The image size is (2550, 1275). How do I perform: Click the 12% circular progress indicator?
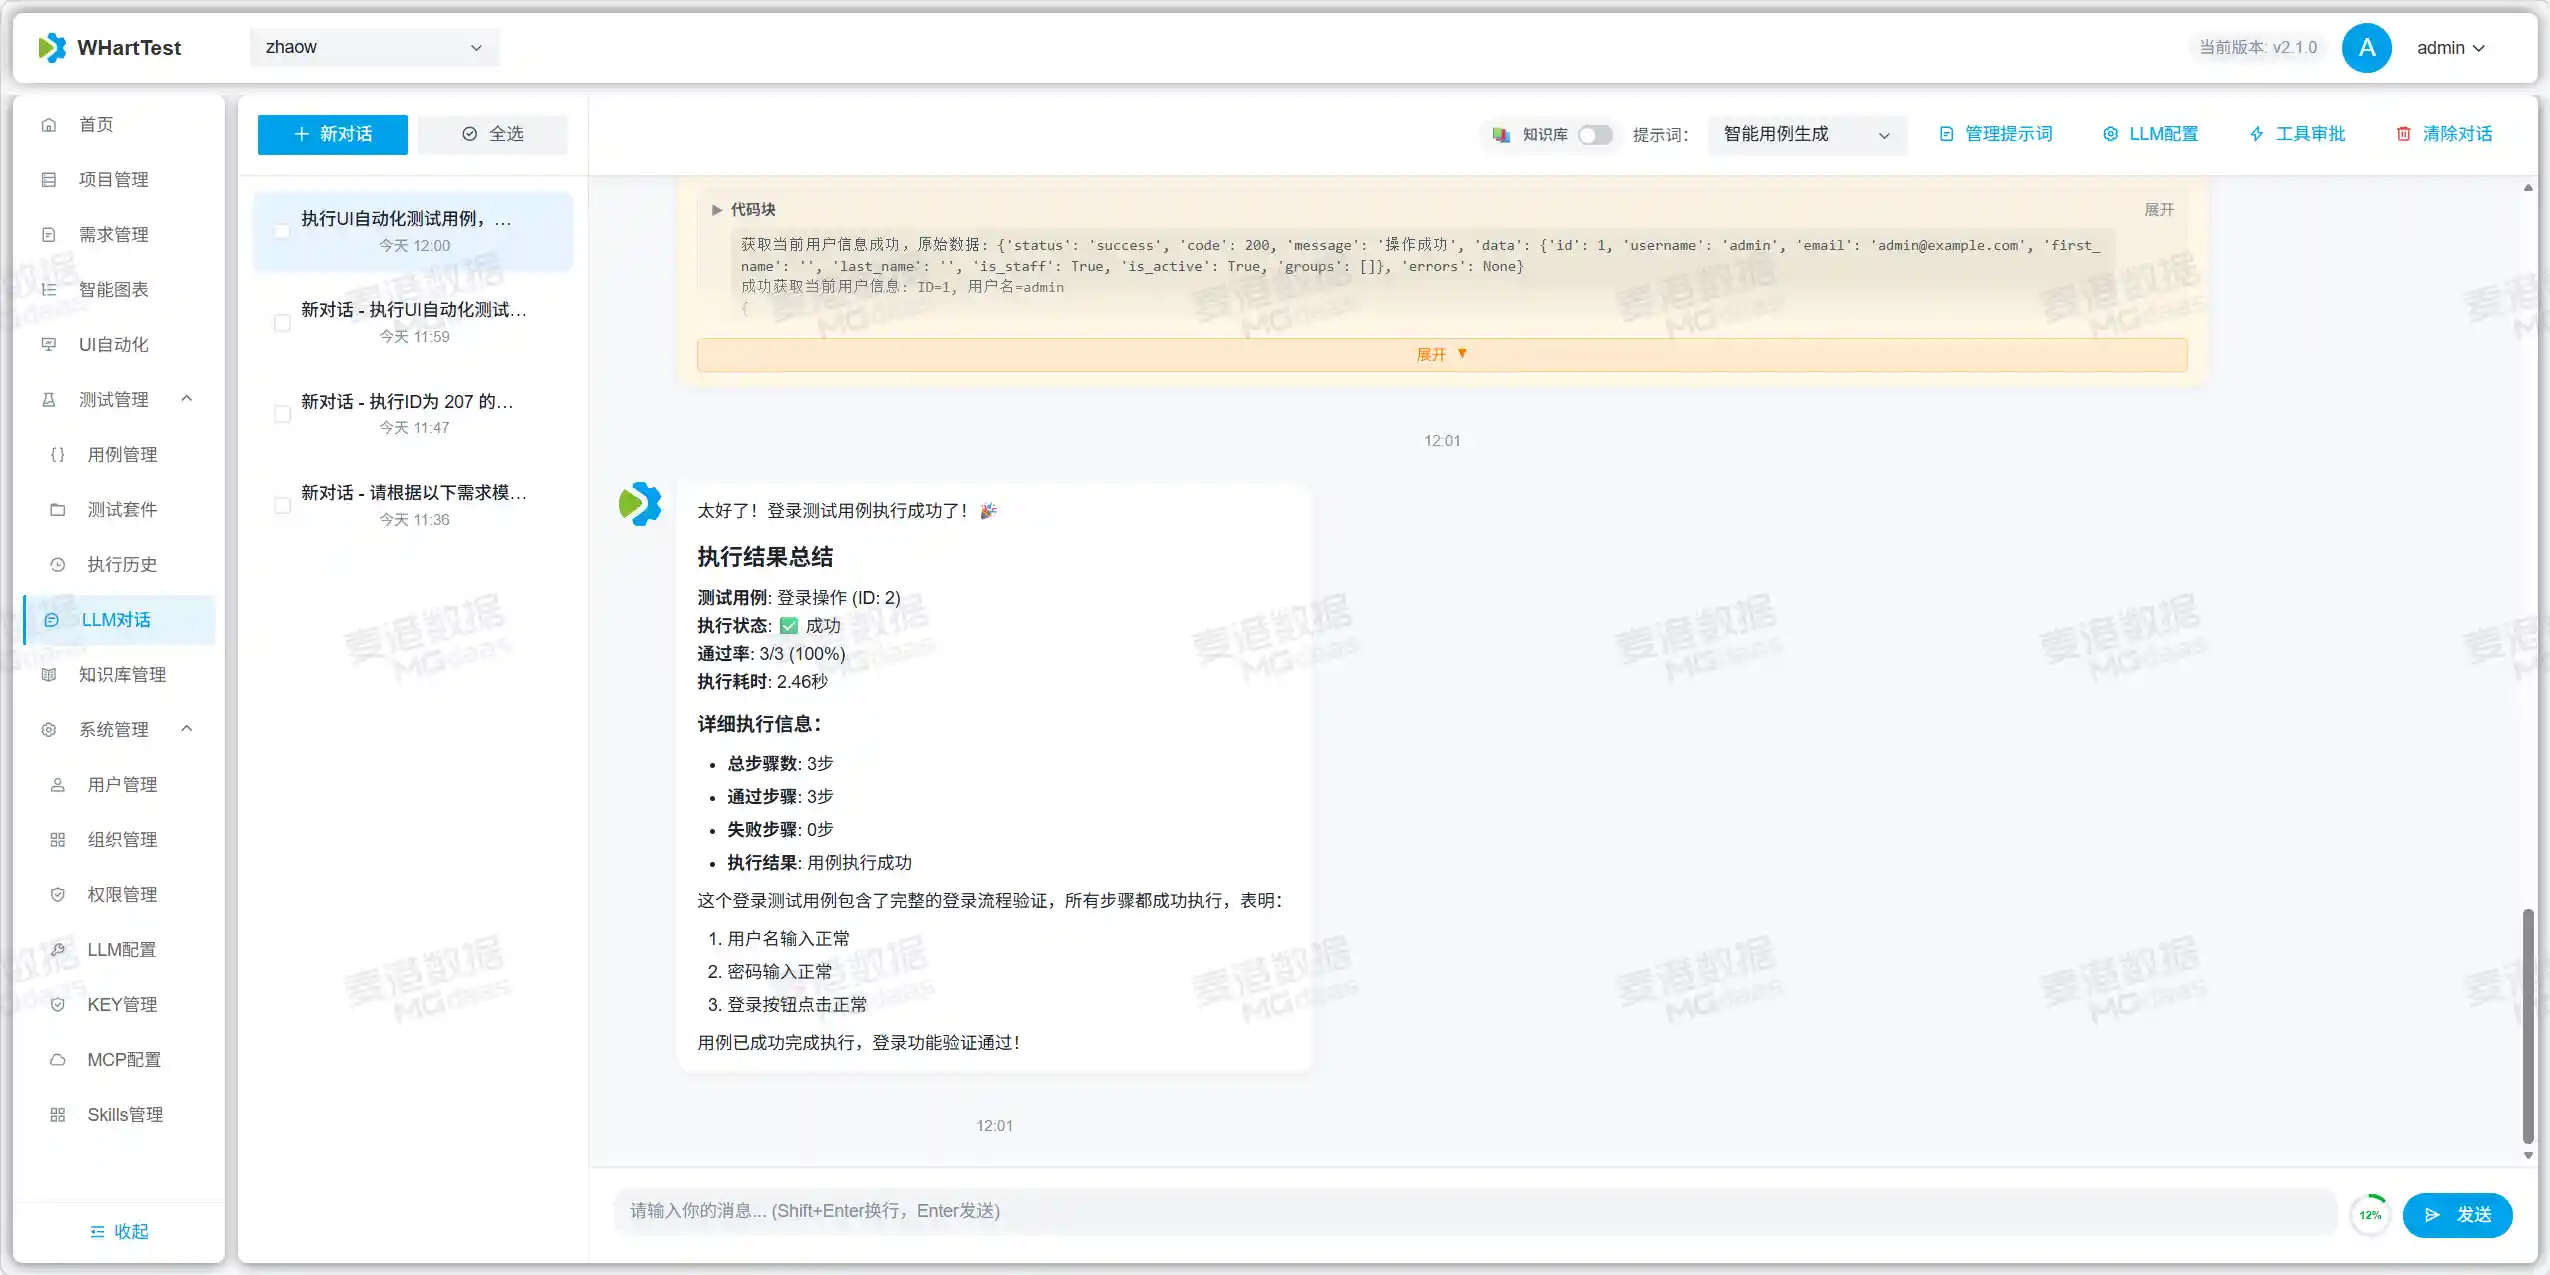click(2369, 1215)
